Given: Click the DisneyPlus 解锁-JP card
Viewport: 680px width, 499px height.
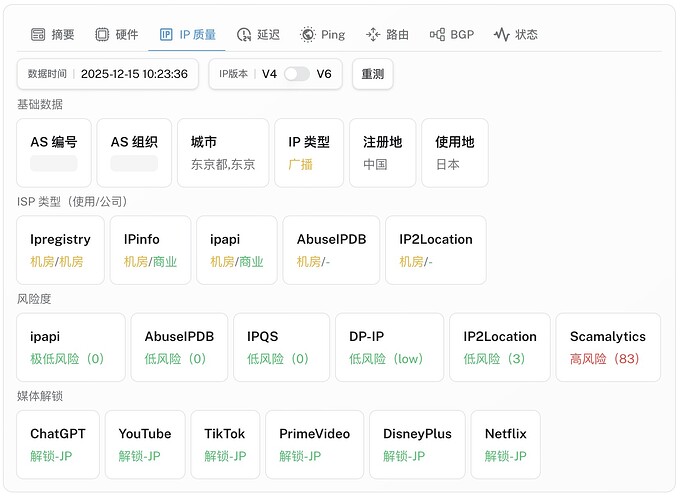Looking at the screenshot, I should pos(417,445).
